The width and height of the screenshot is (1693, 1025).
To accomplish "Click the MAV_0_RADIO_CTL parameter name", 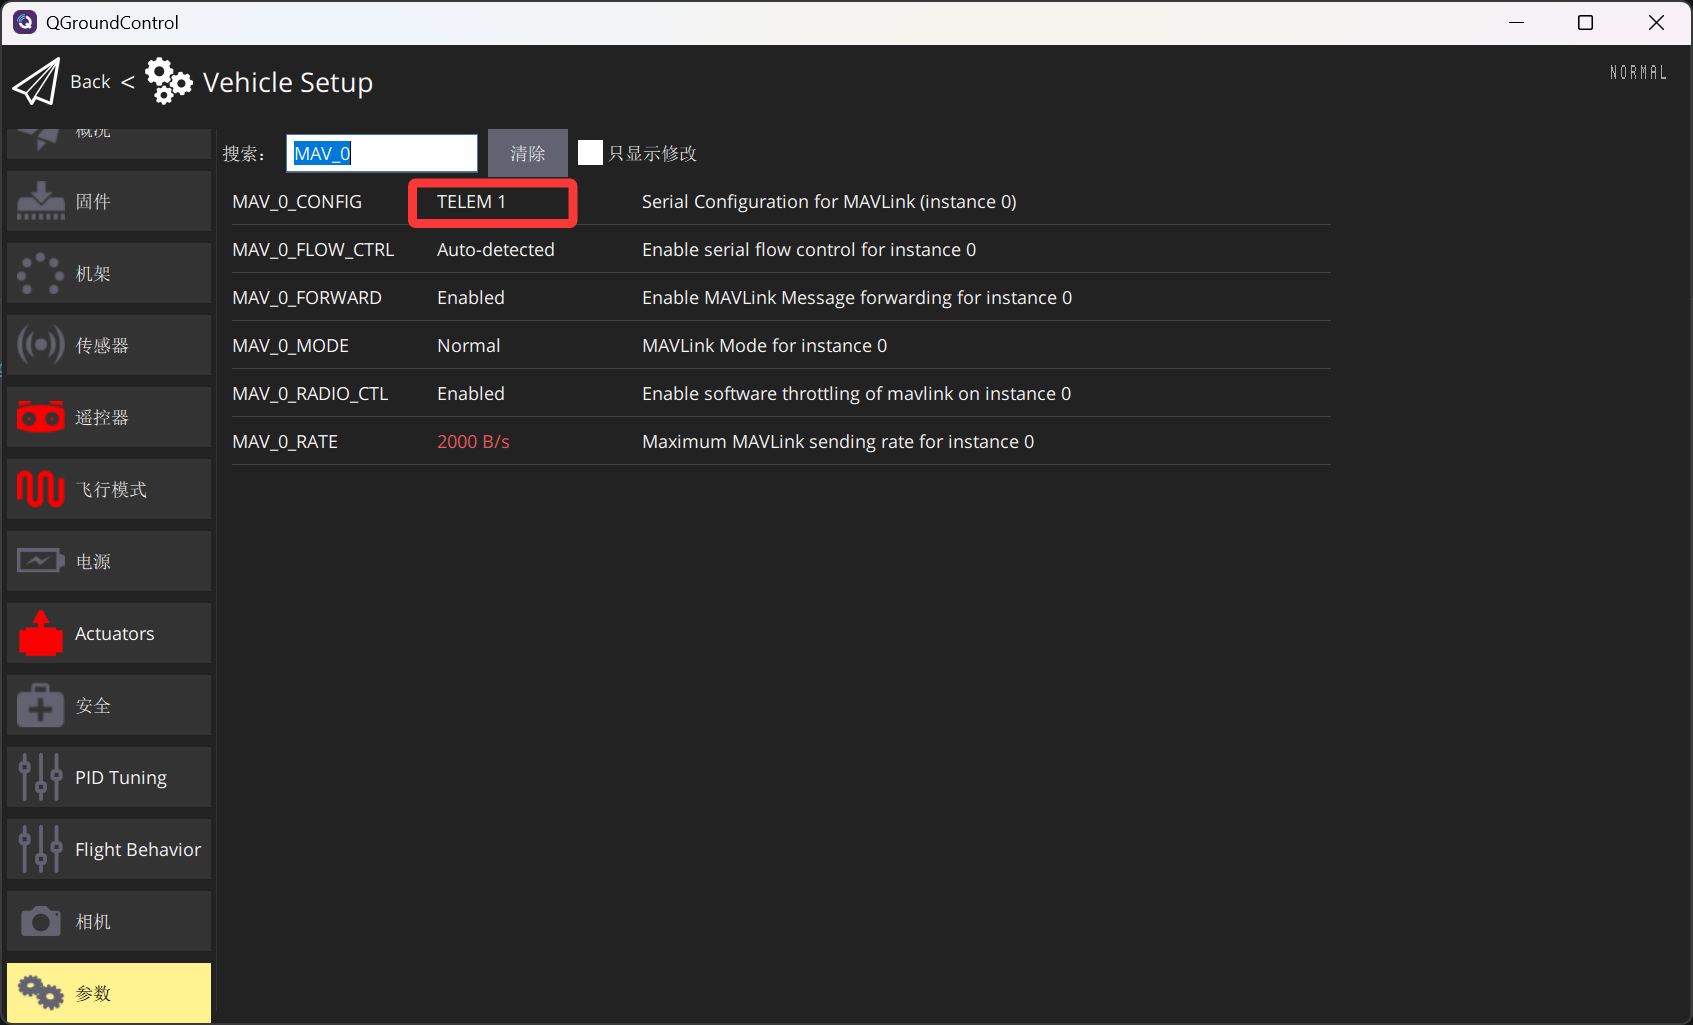I will [x=310, y=394].
